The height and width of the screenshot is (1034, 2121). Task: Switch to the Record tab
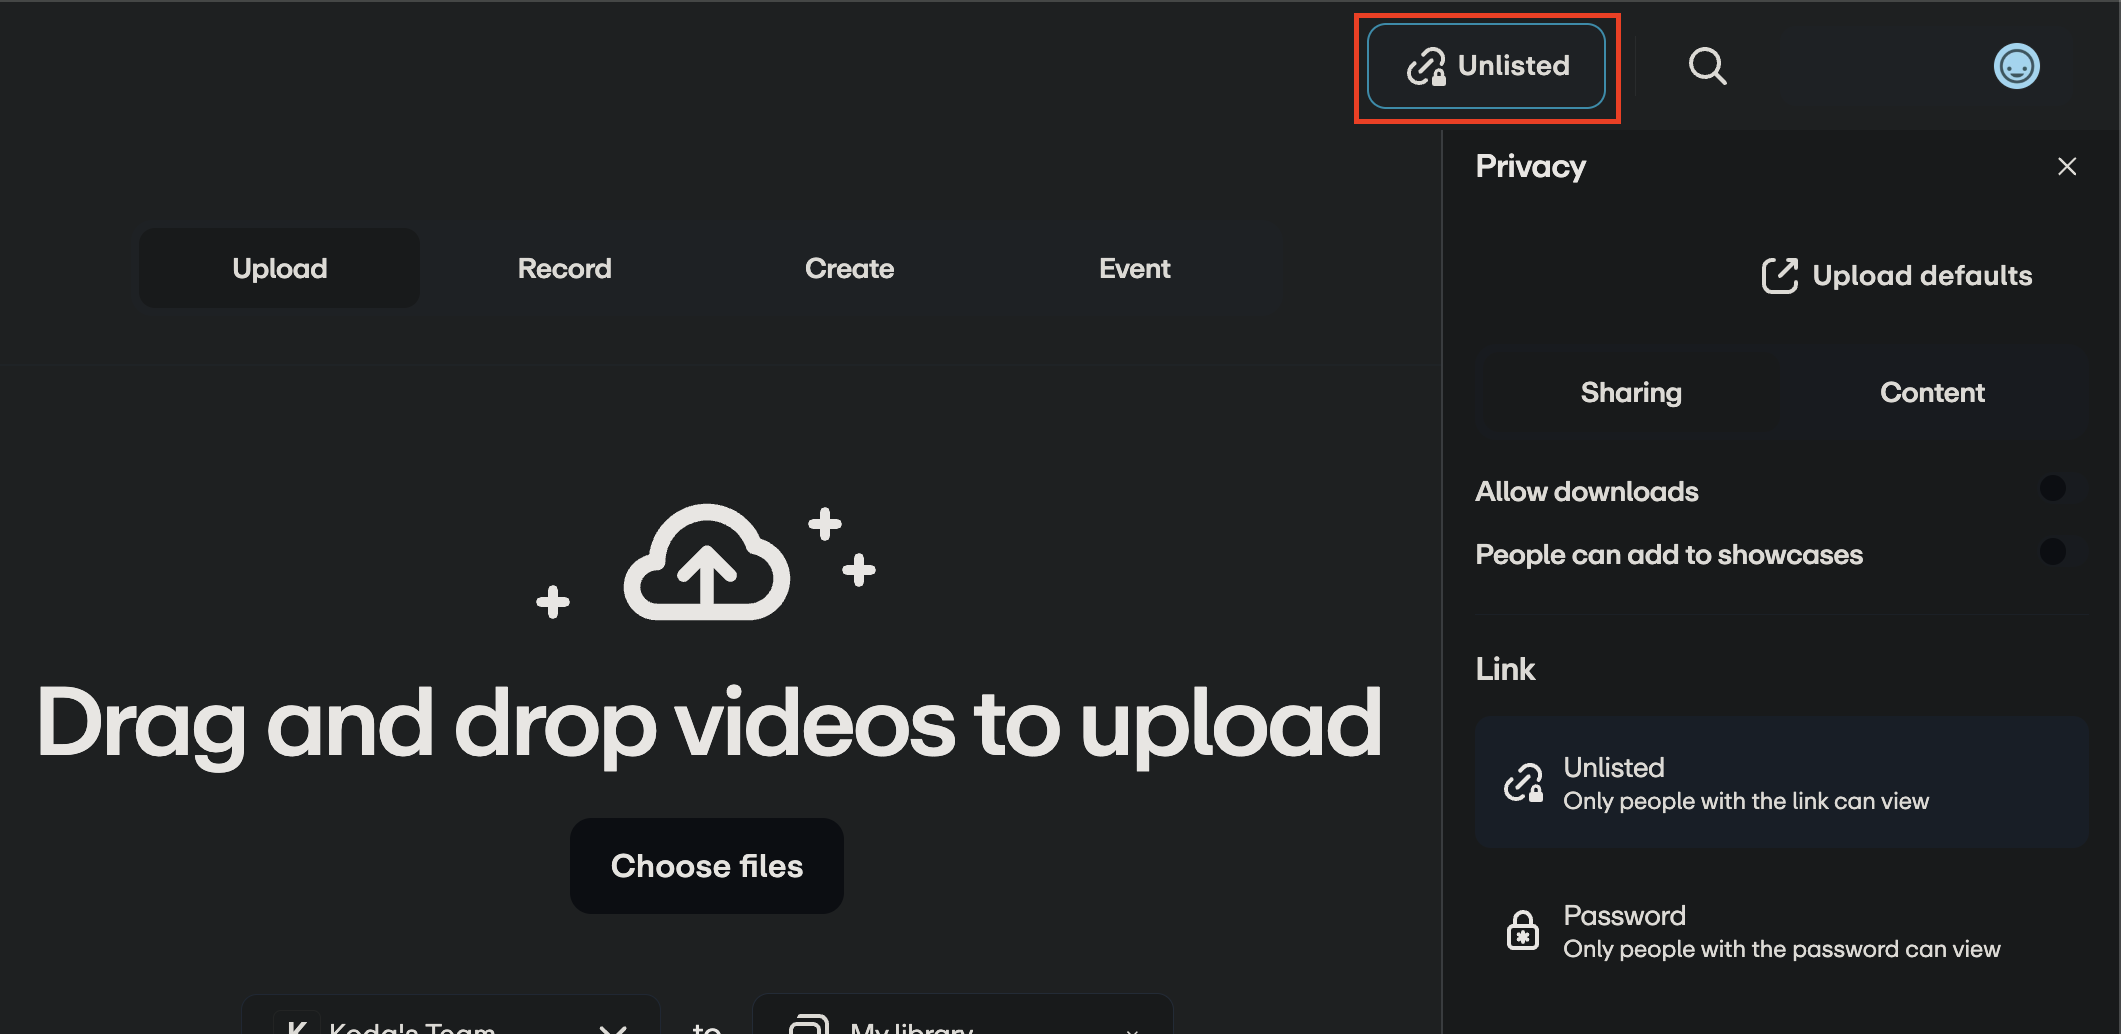(564, 268)
